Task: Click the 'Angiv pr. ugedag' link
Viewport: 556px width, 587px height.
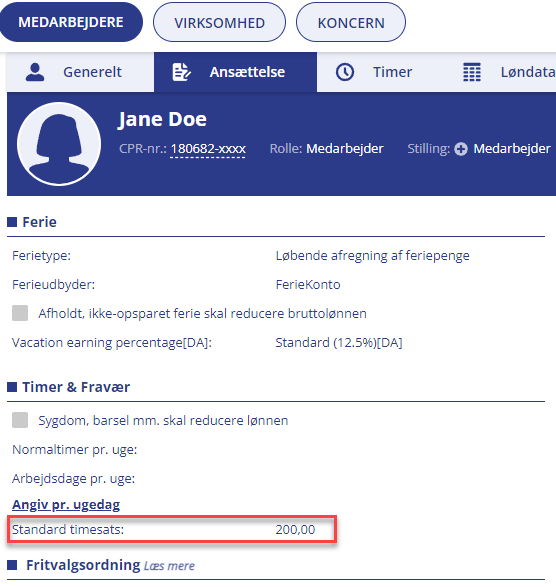Action: point(66,504)
